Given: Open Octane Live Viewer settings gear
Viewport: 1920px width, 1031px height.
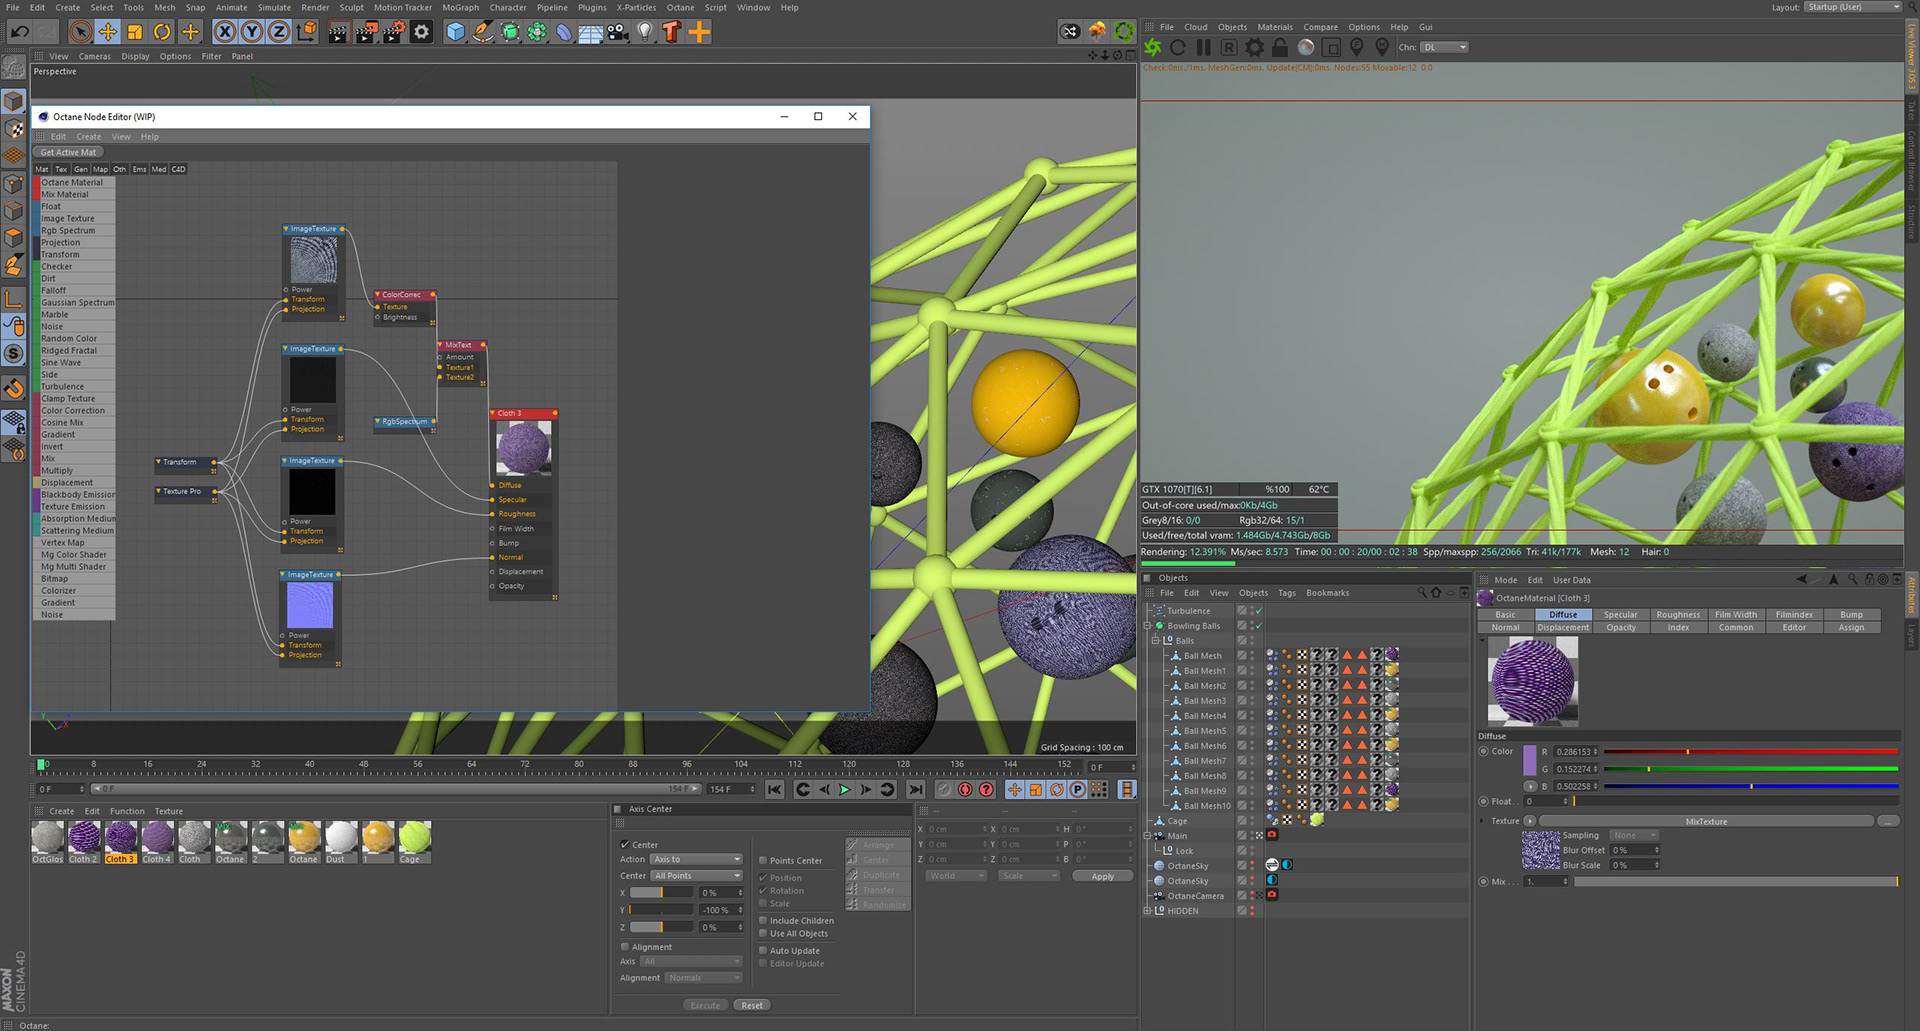Looking at the screenshot, I should coord(1255,47).
